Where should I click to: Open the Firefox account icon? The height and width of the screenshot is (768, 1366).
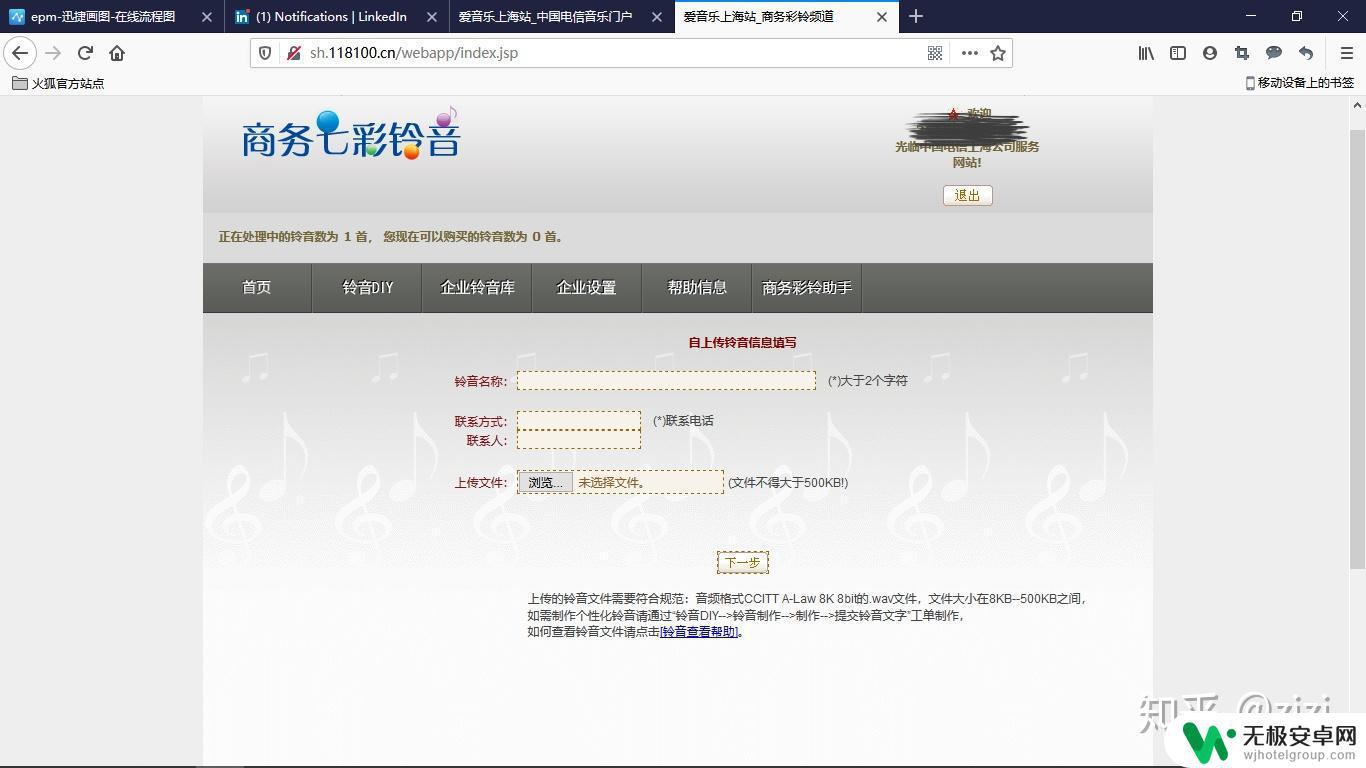tap(1210, 53)
